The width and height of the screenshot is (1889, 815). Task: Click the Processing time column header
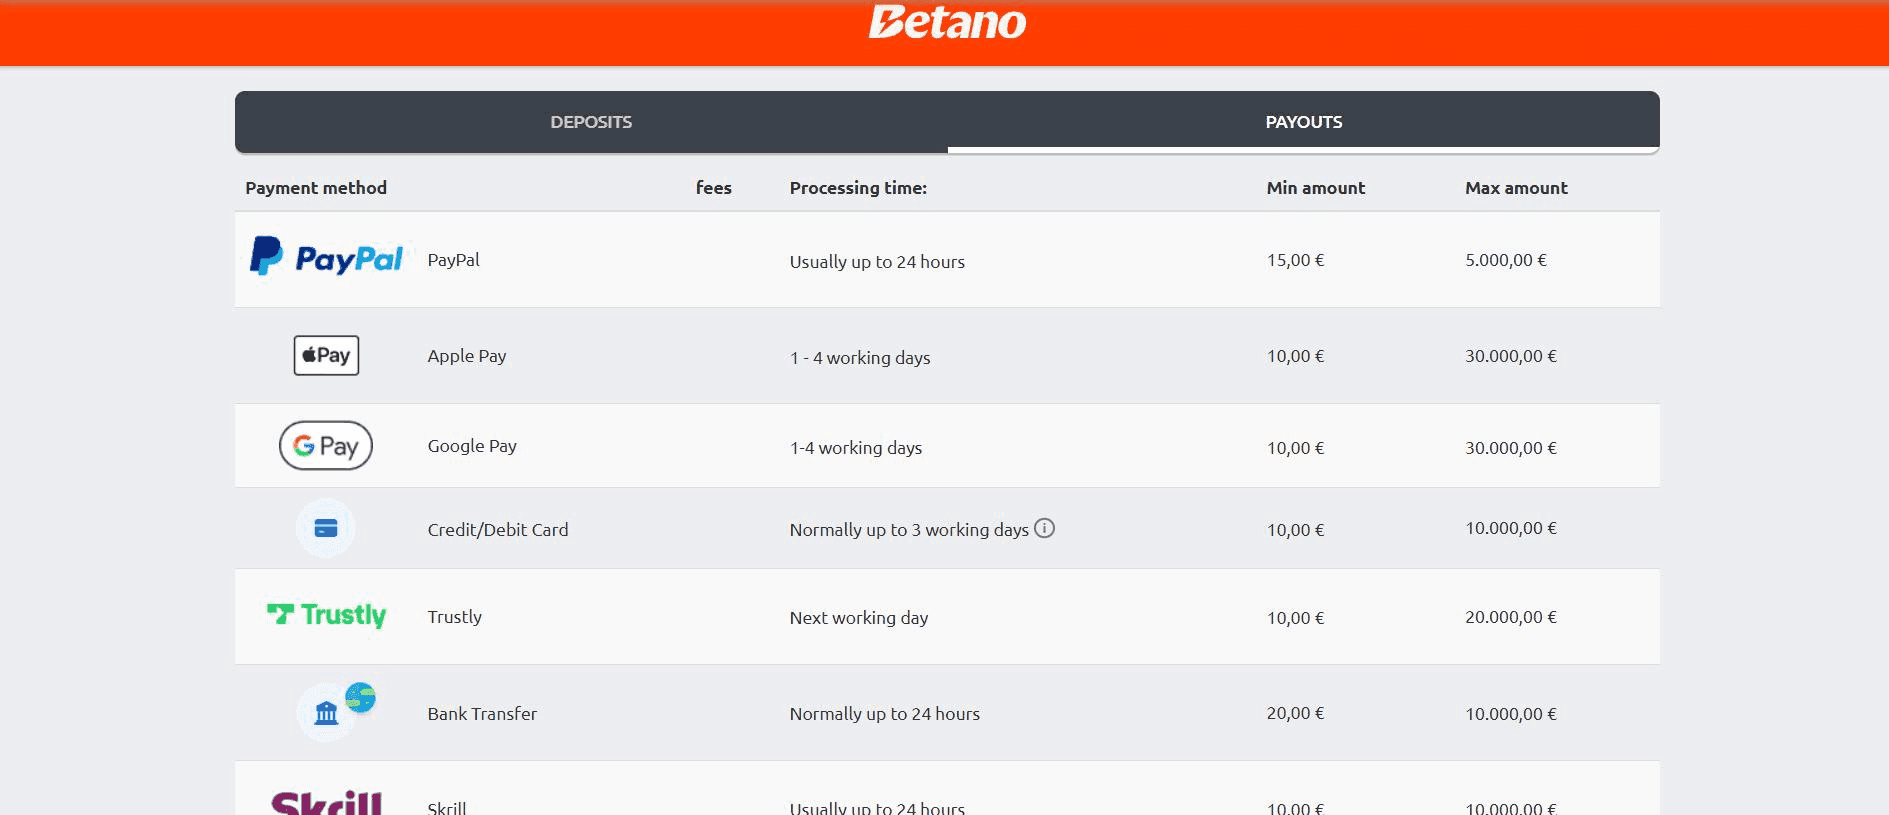[x=857, y=188]
